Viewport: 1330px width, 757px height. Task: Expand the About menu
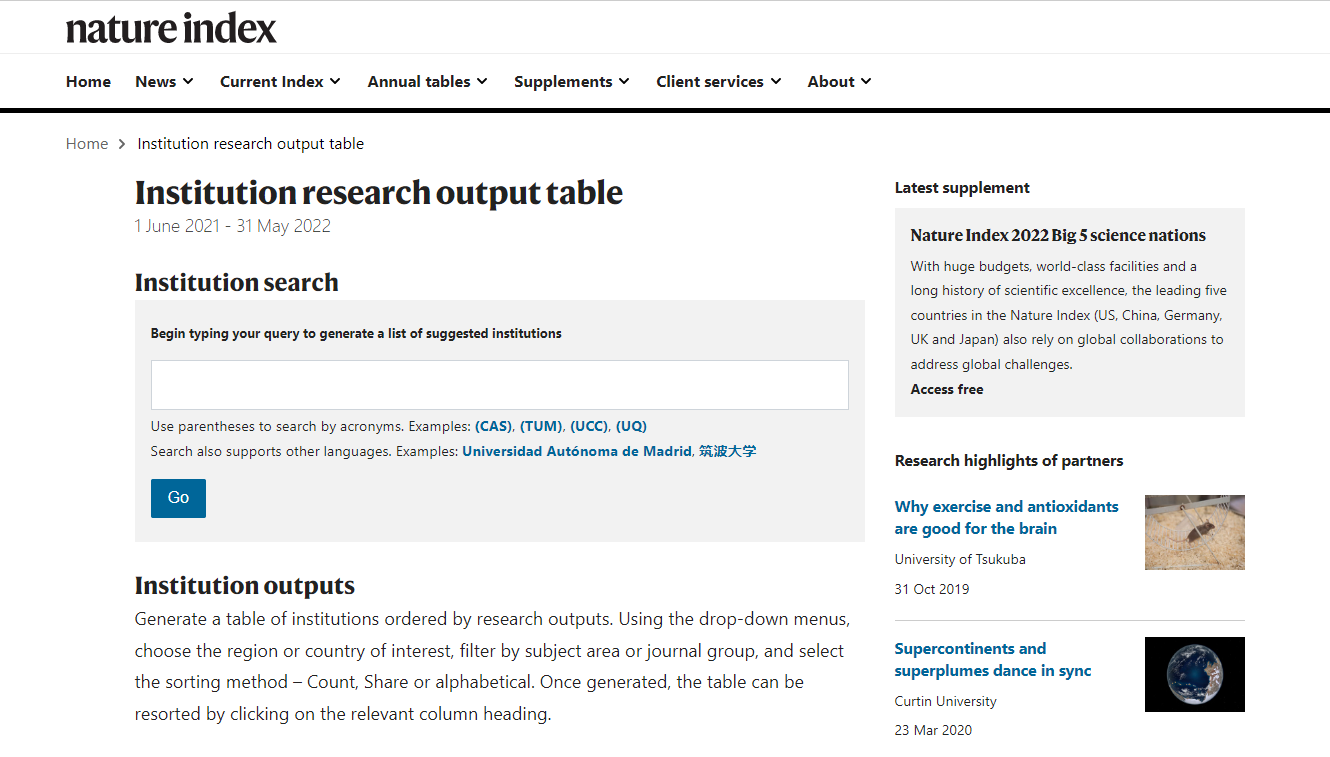click(x=839, y=82)
